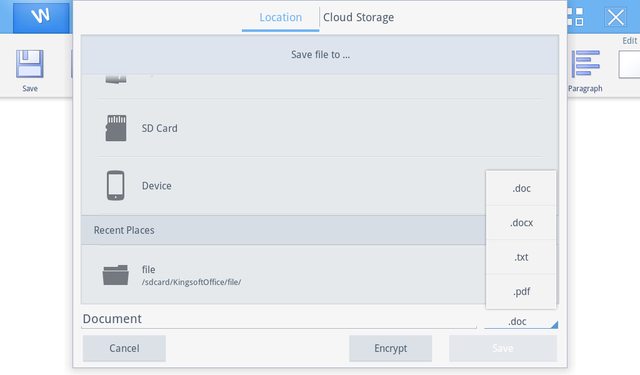
Task: Click the dimmed Save button in dialog
Action: [x=503, y=348]
